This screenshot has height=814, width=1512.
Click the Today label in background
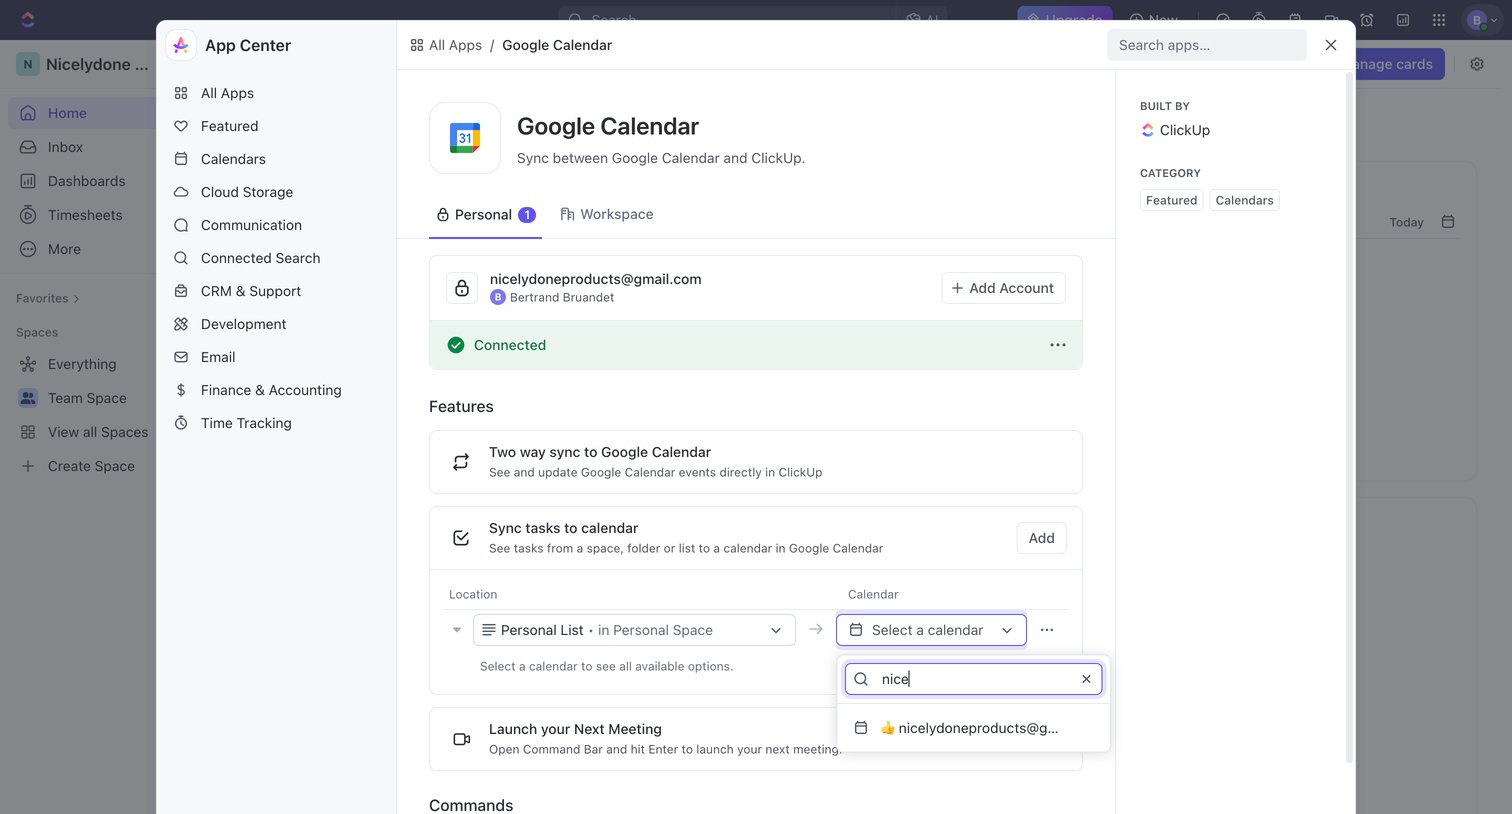click(x=1406, y=222)
